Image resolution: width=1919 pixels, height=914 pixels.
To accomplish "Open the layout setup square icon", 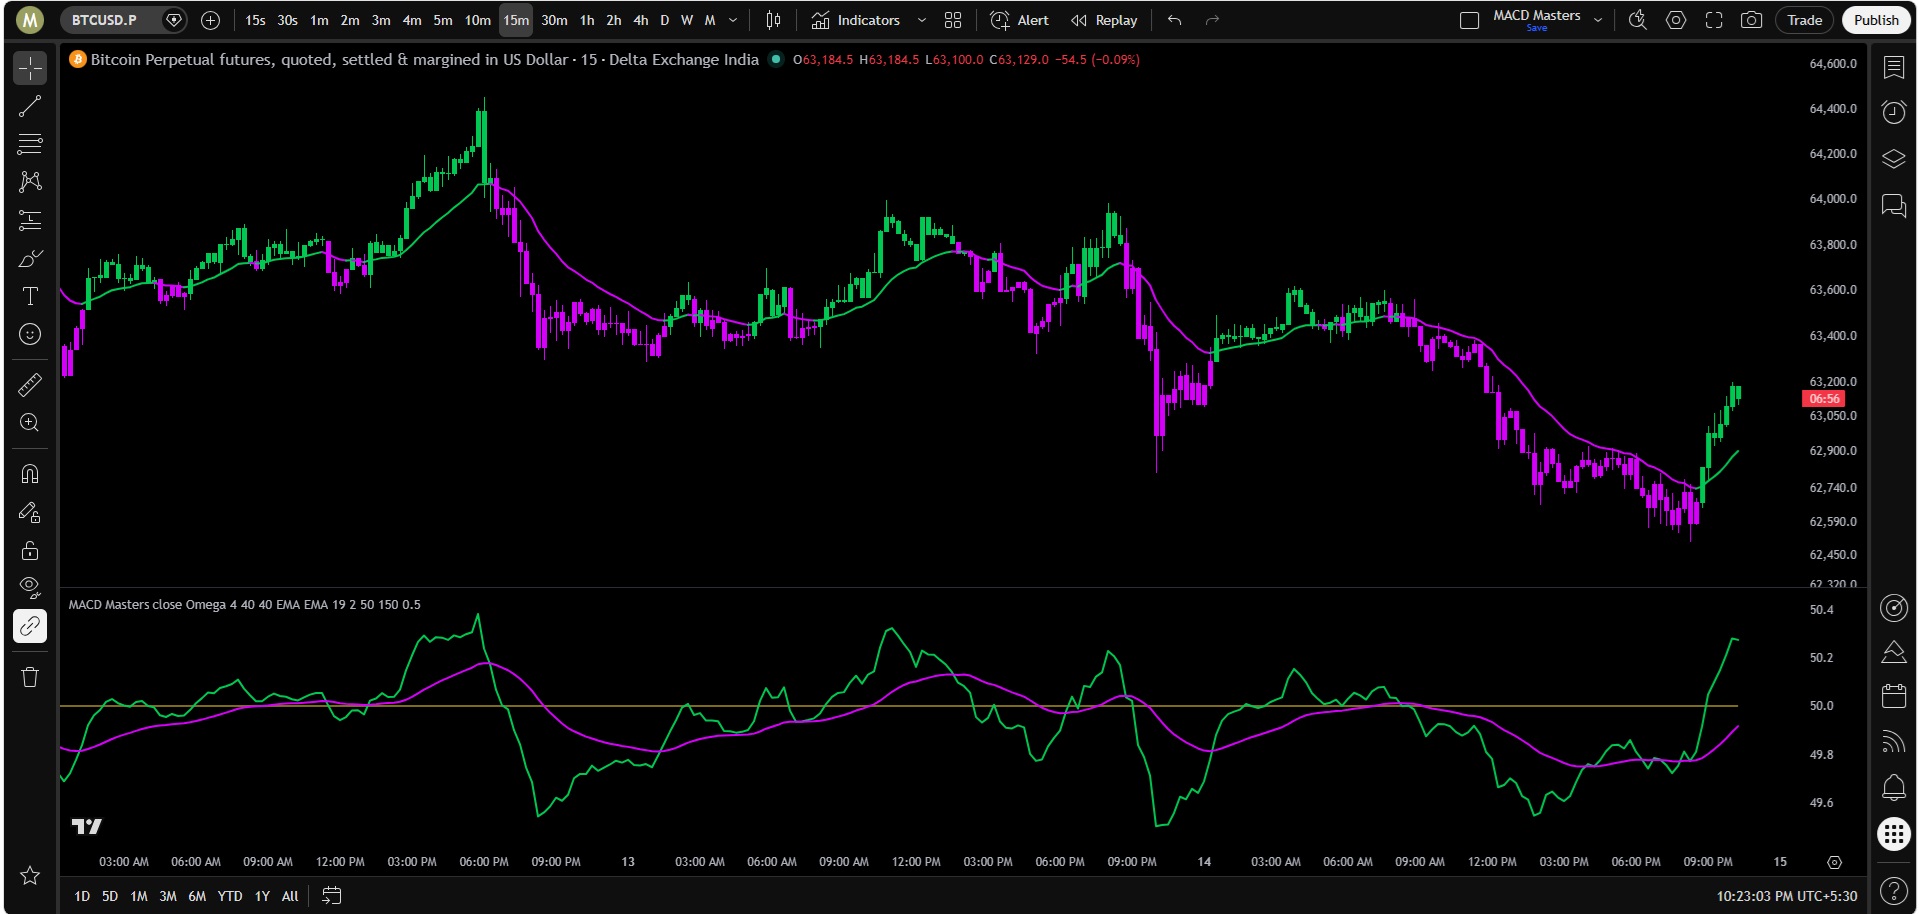I will click(1469, 20).
